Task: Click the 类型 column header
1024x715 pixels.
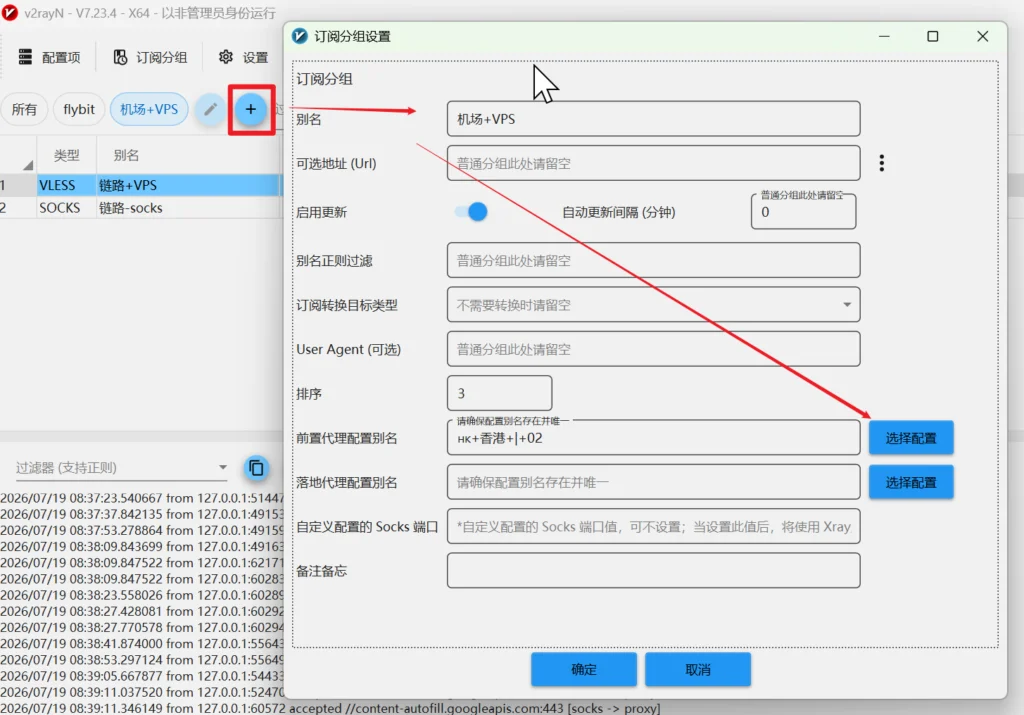Action: coord(67,155)
